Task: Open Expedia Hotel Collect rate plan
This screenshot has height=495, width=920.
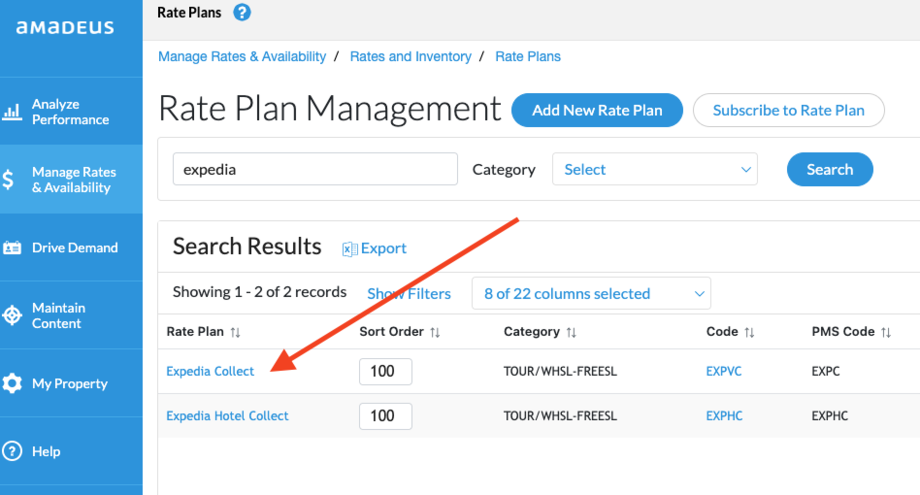Action: click(x=228, y=416)
